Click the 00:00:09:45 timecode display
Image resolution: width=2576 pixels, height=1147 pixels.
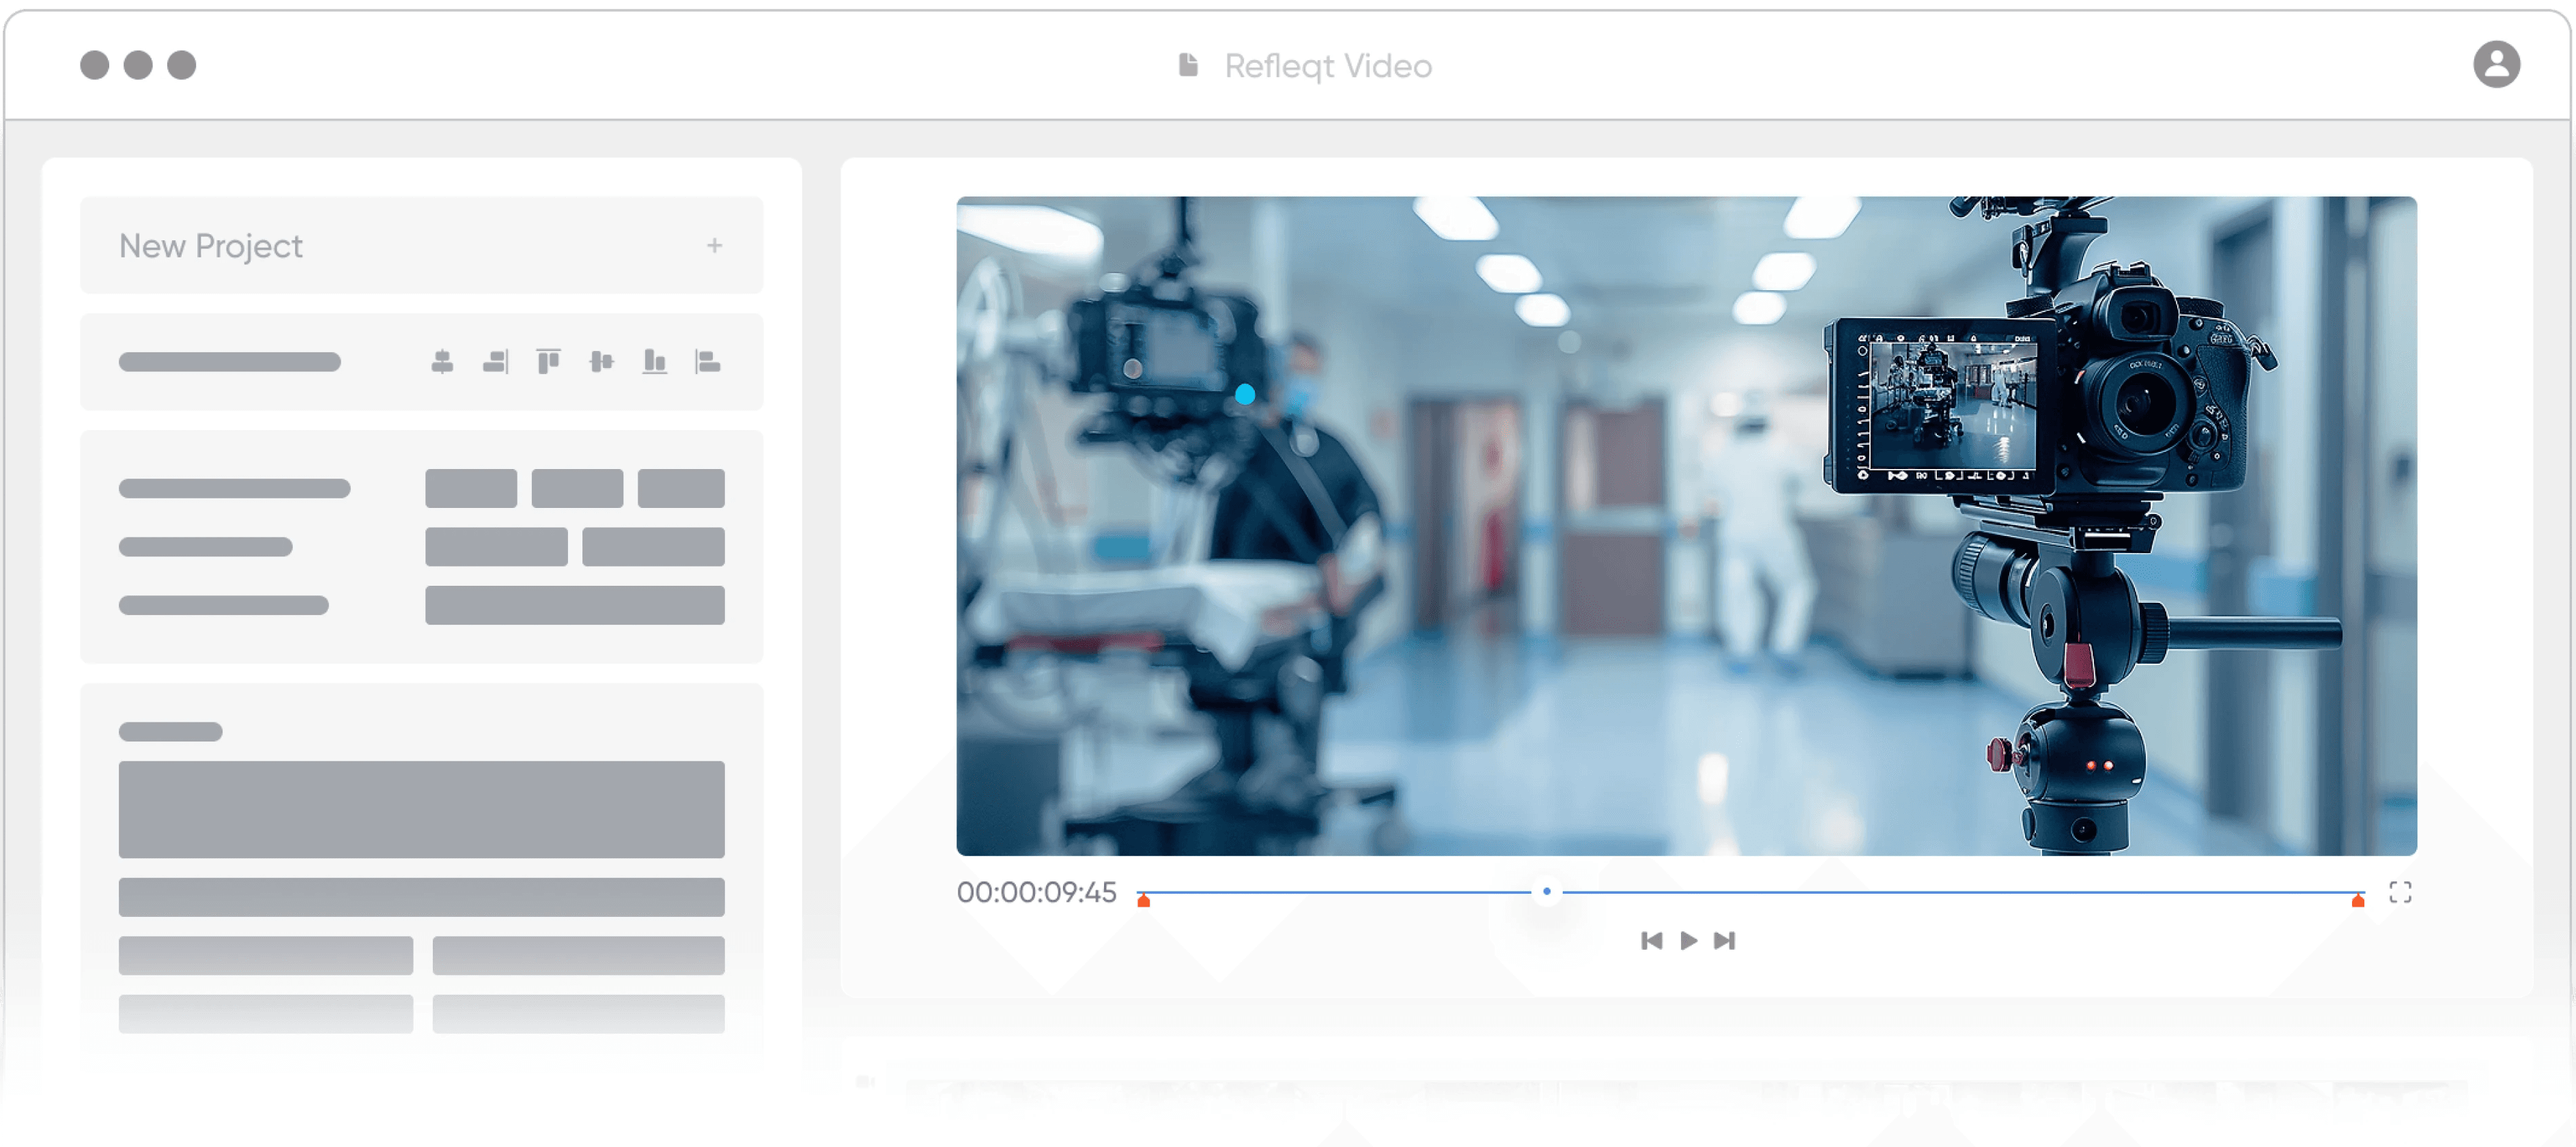coord(1036,892)
